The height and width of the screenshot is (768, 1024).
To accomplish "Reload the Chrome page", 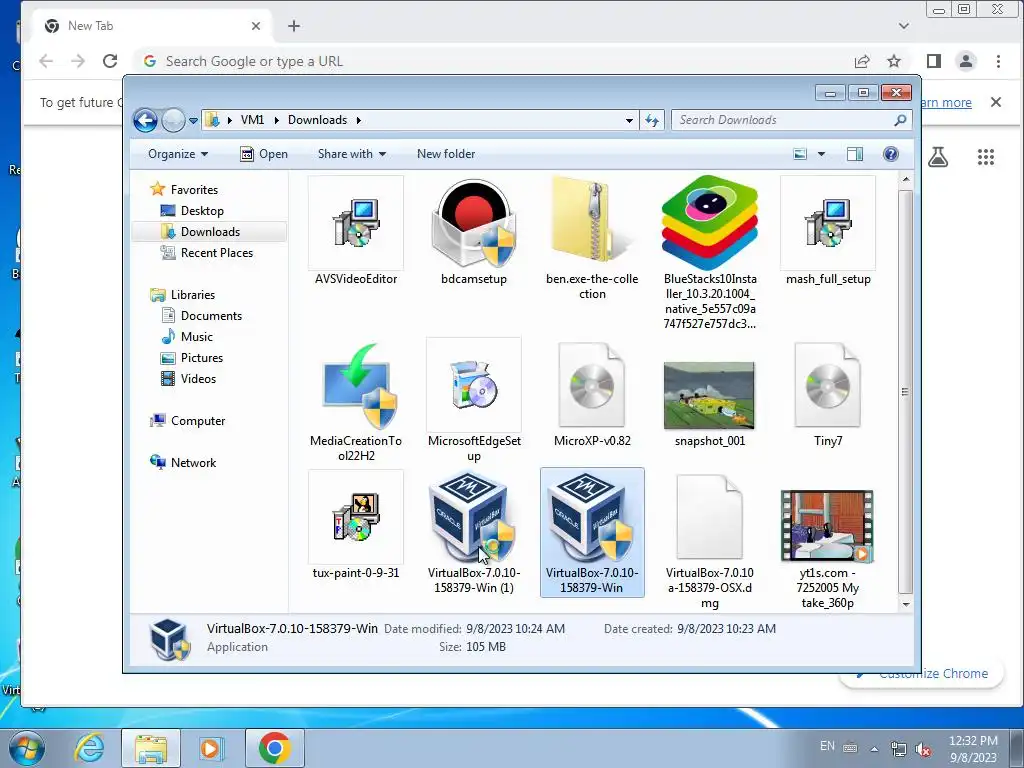I will pos(110,61).
